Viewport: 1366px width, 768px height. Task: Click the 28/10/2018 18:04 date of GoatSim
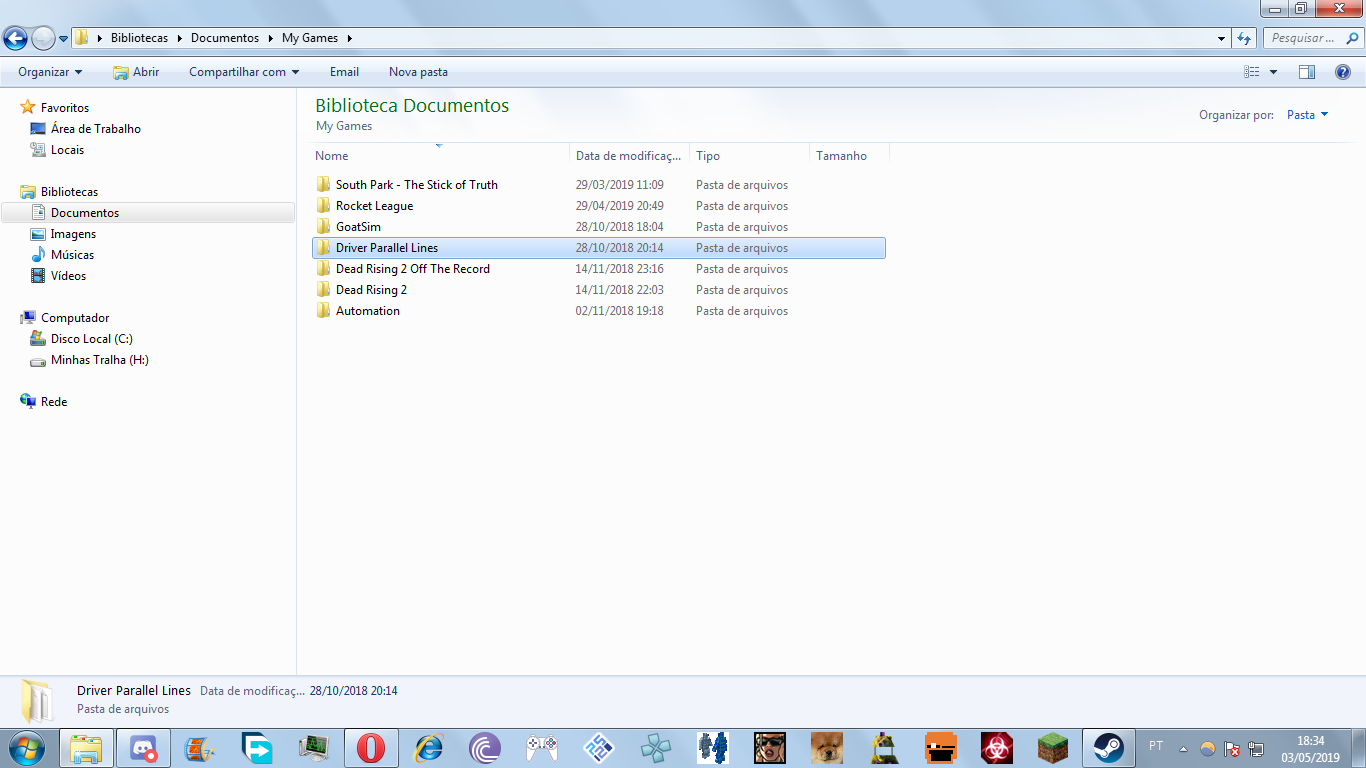[x=620, y=227]
